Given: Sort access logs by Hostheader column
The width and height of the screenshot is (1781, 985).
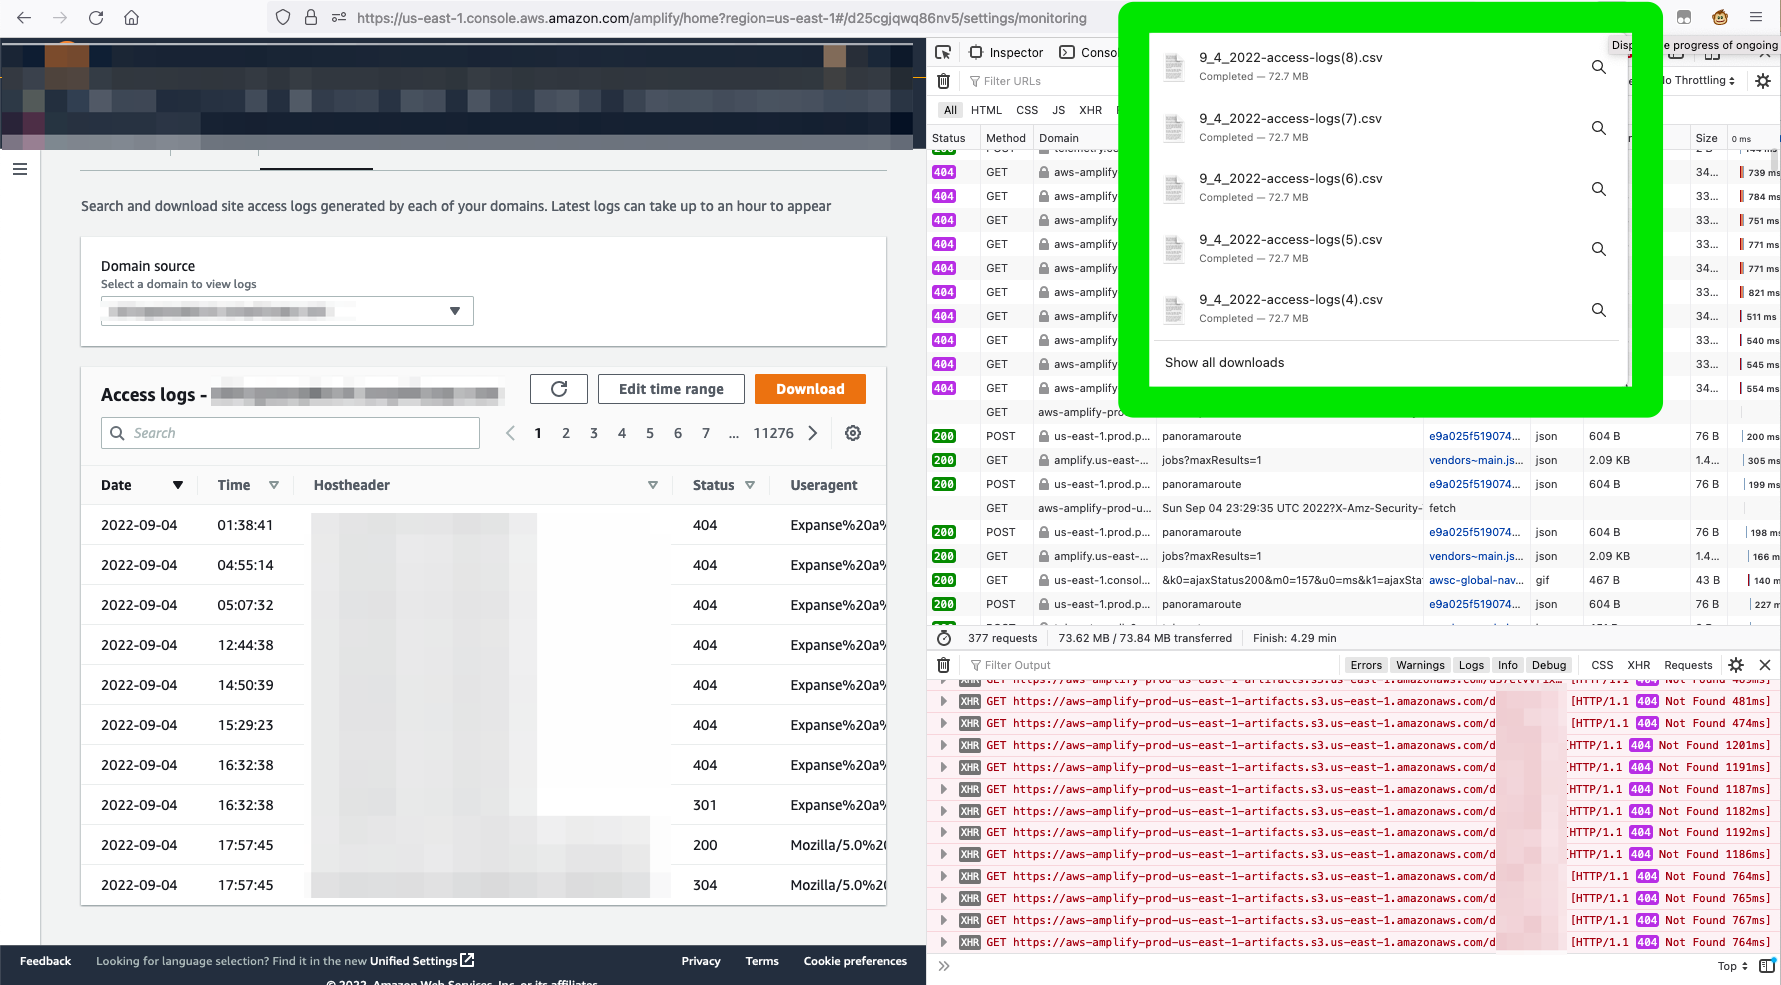Looking at the screenshot, I should click(x=652, y=485).
